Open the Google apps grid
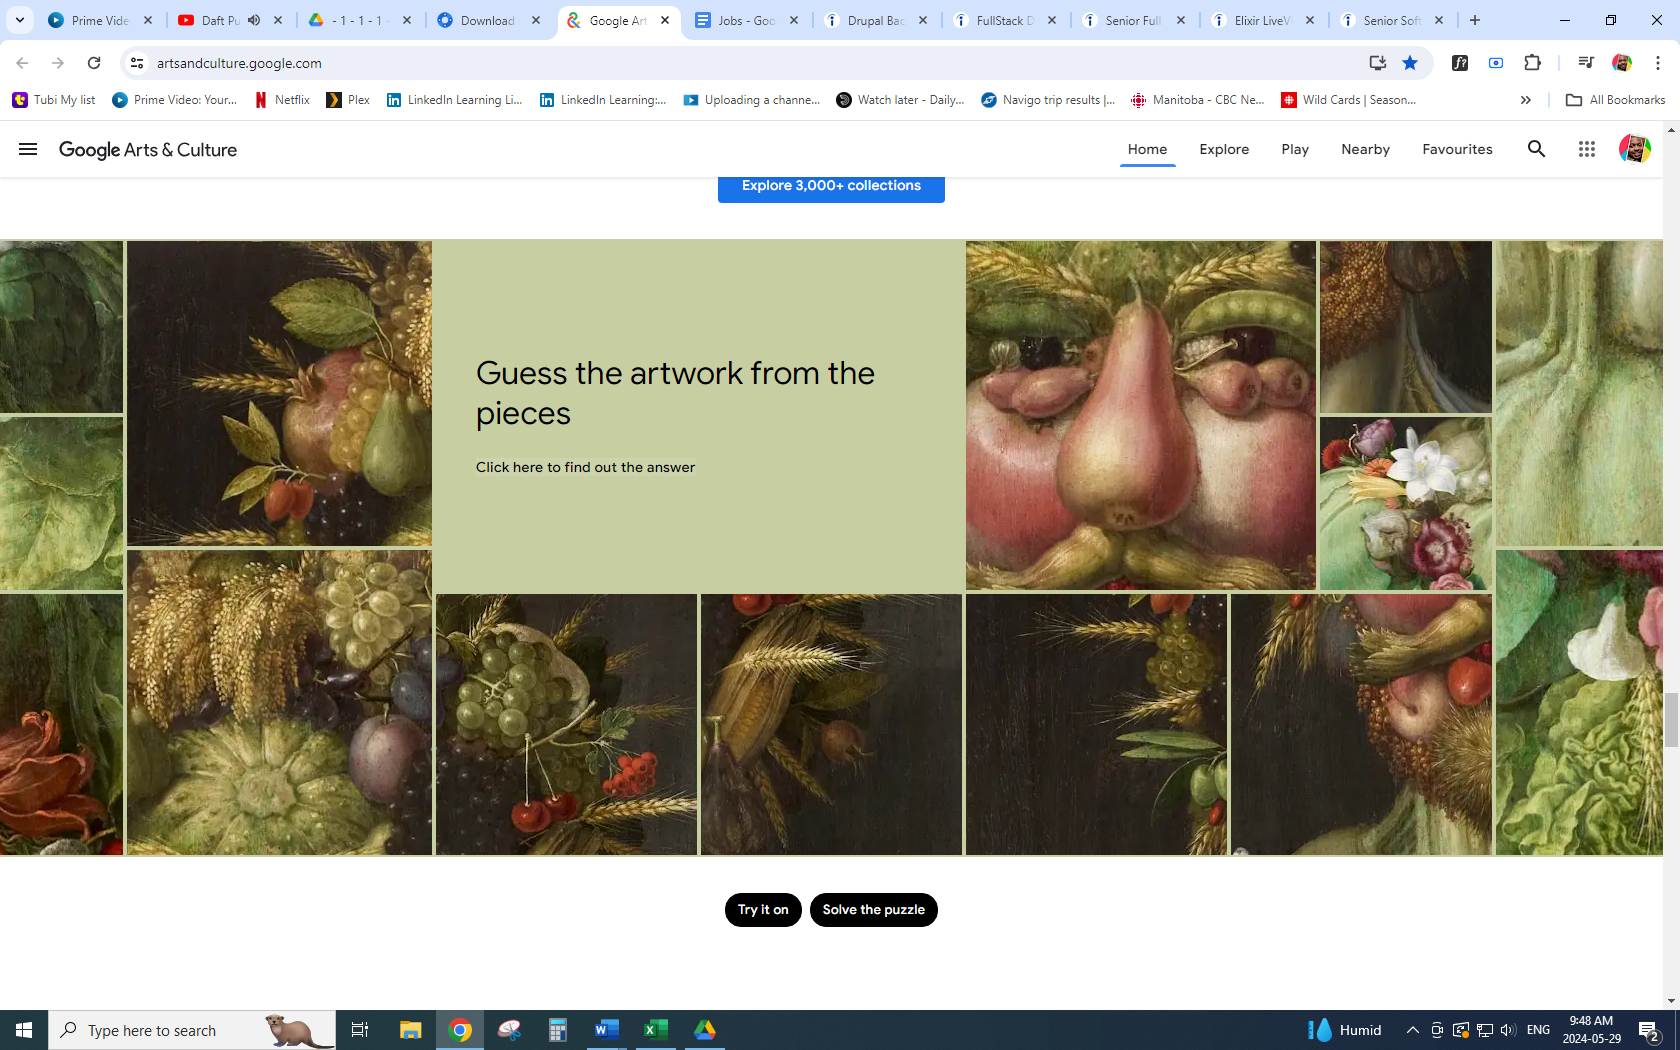 pos(1586,149)
